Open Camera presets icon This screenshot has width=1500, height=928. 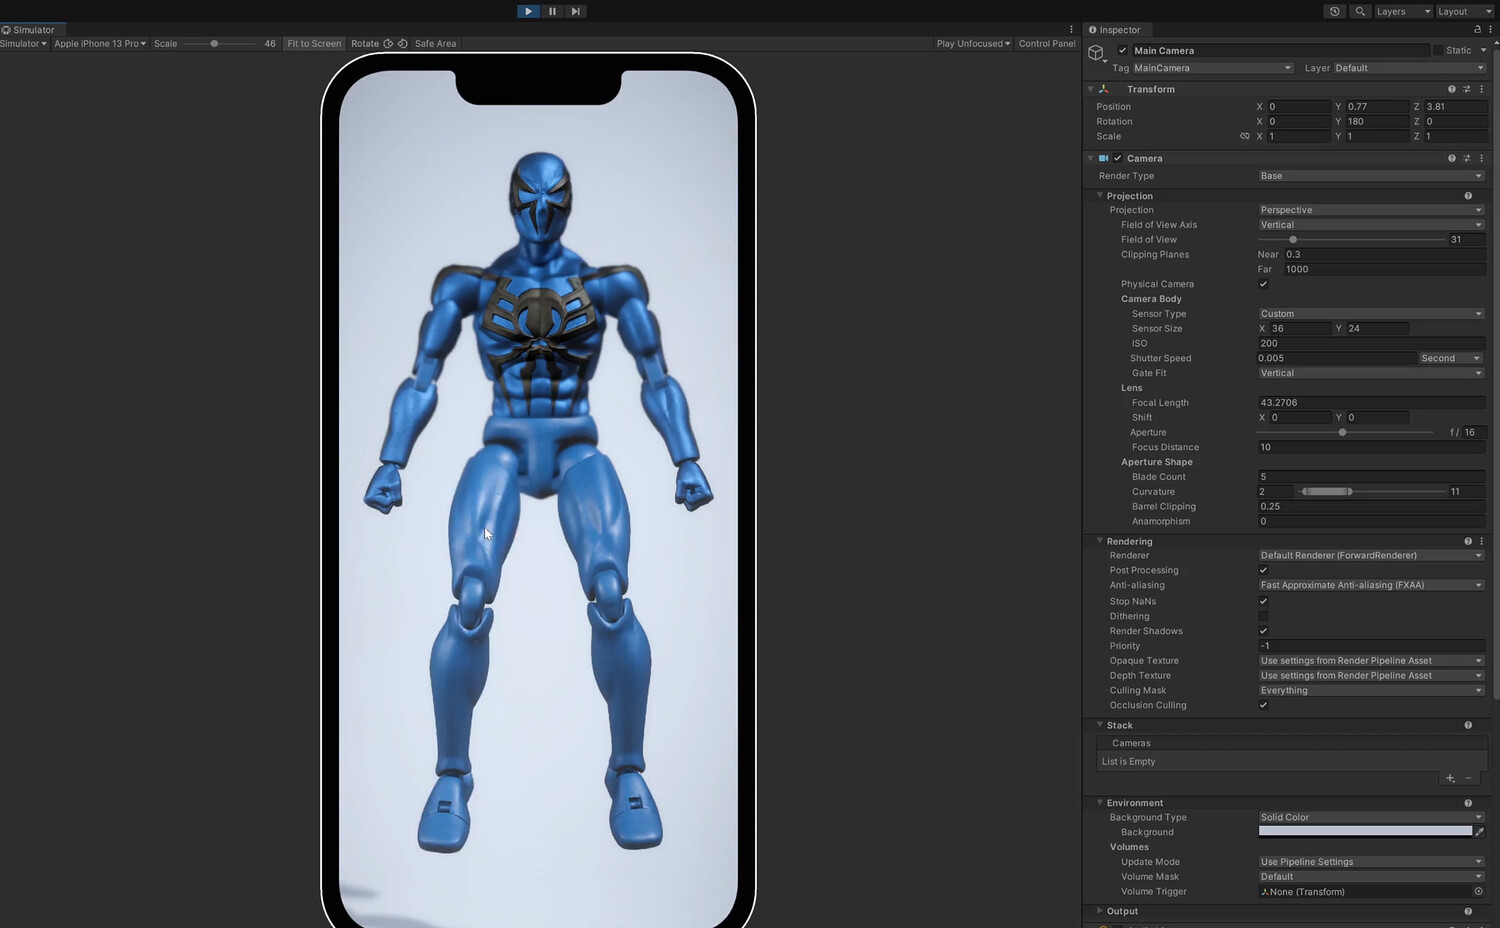[1467, 158]
